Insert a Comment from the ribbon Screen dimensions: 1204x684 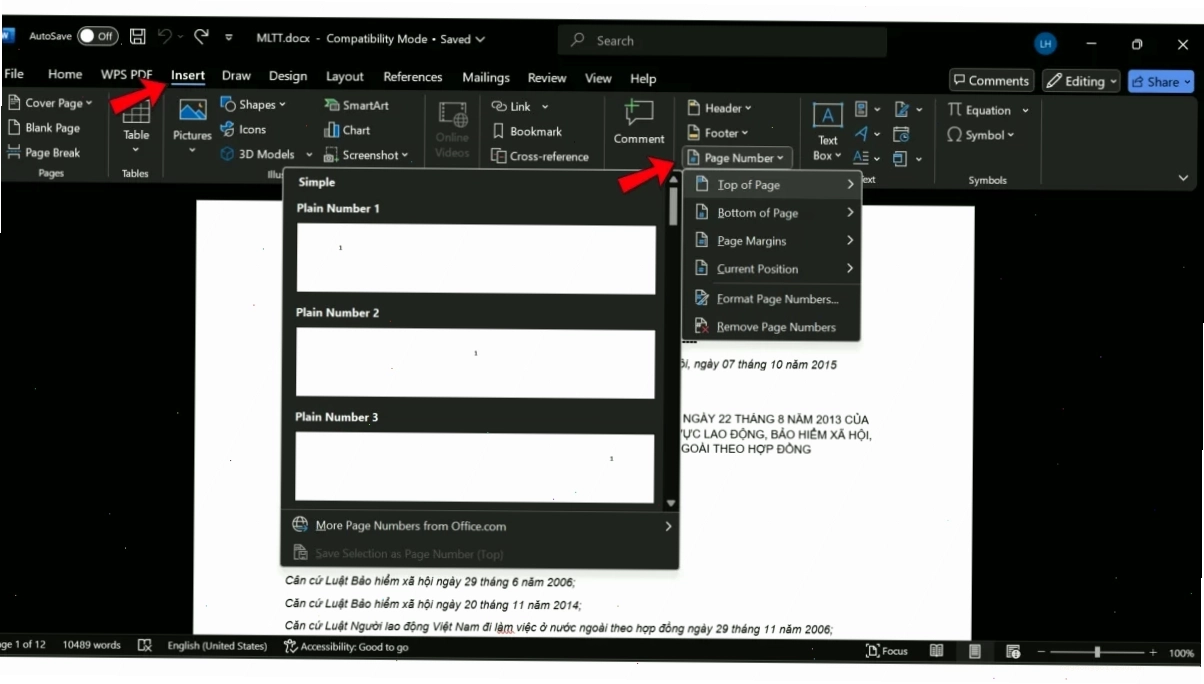pyautogui.click(x=639, y=123)
